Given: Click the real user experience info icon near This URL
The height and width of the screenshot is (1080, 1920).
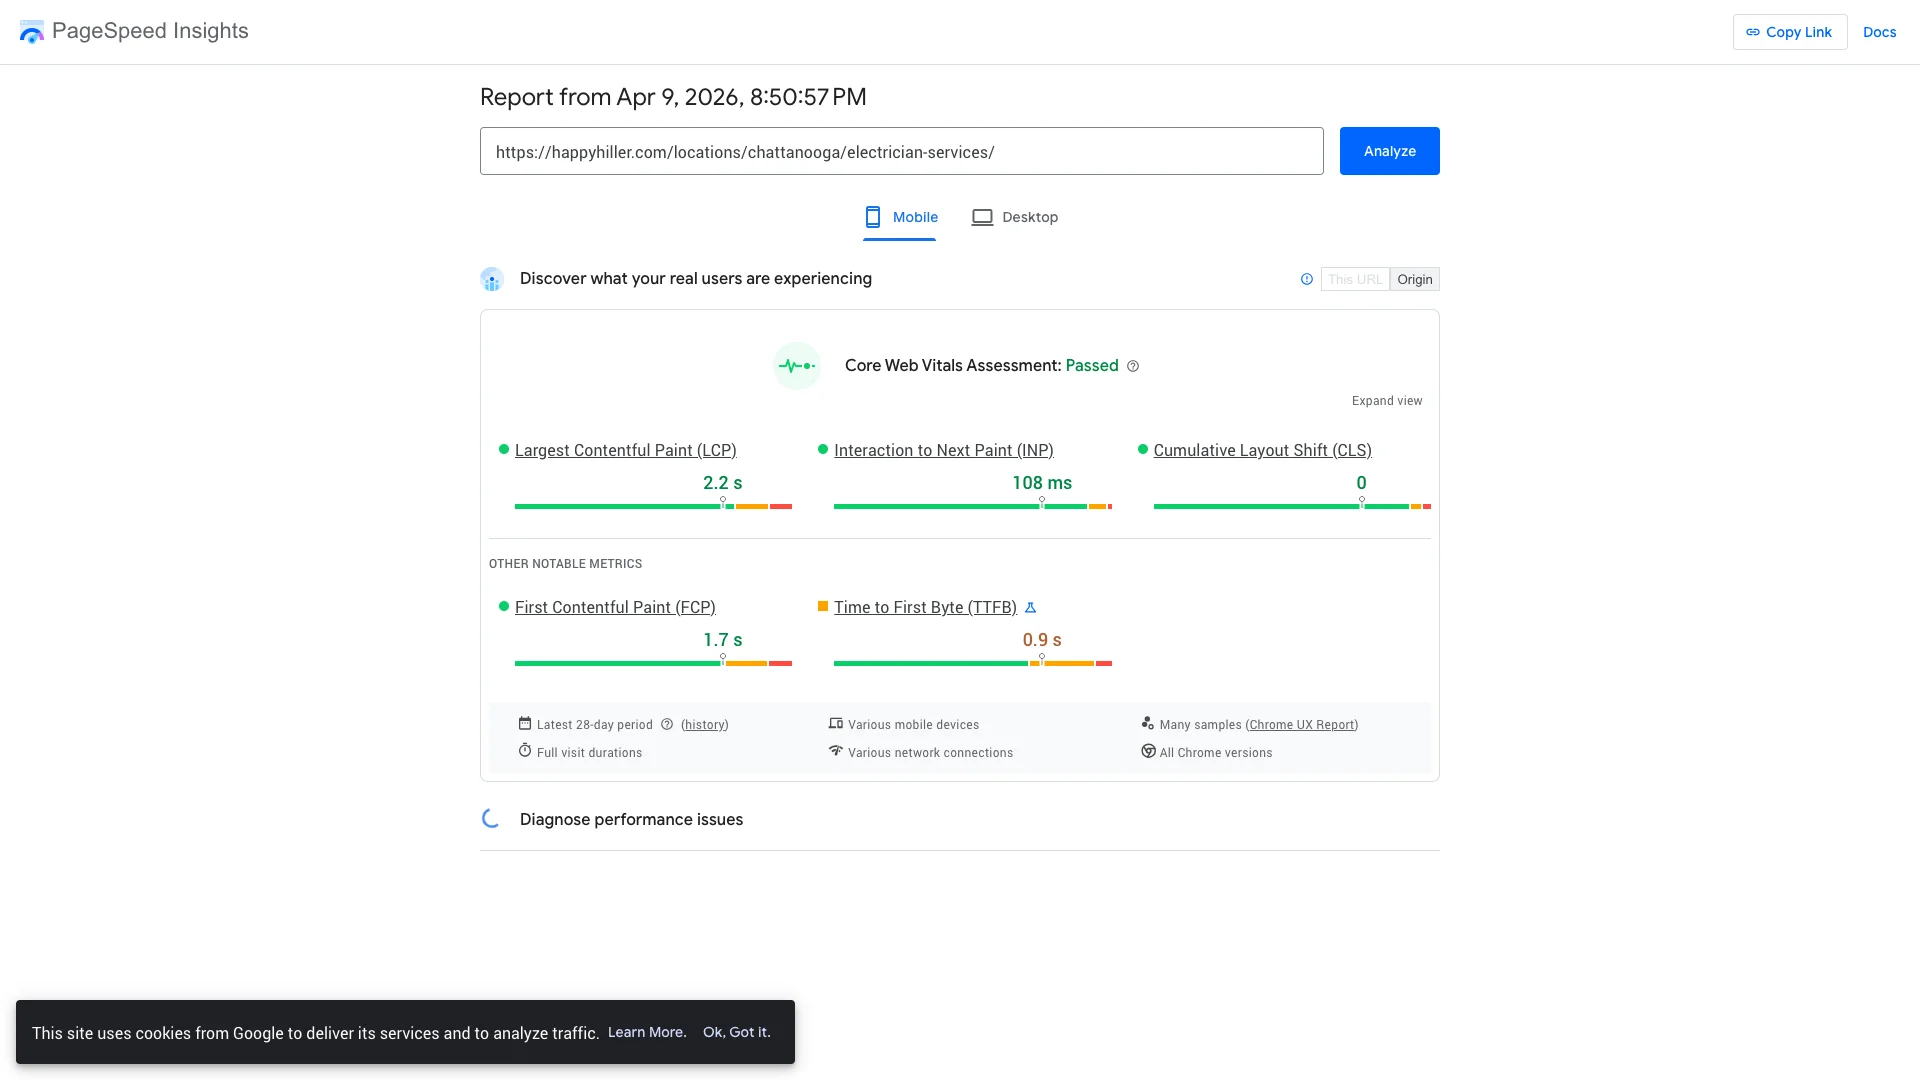Looking at the screenshot, I should tap(1306, 279).
